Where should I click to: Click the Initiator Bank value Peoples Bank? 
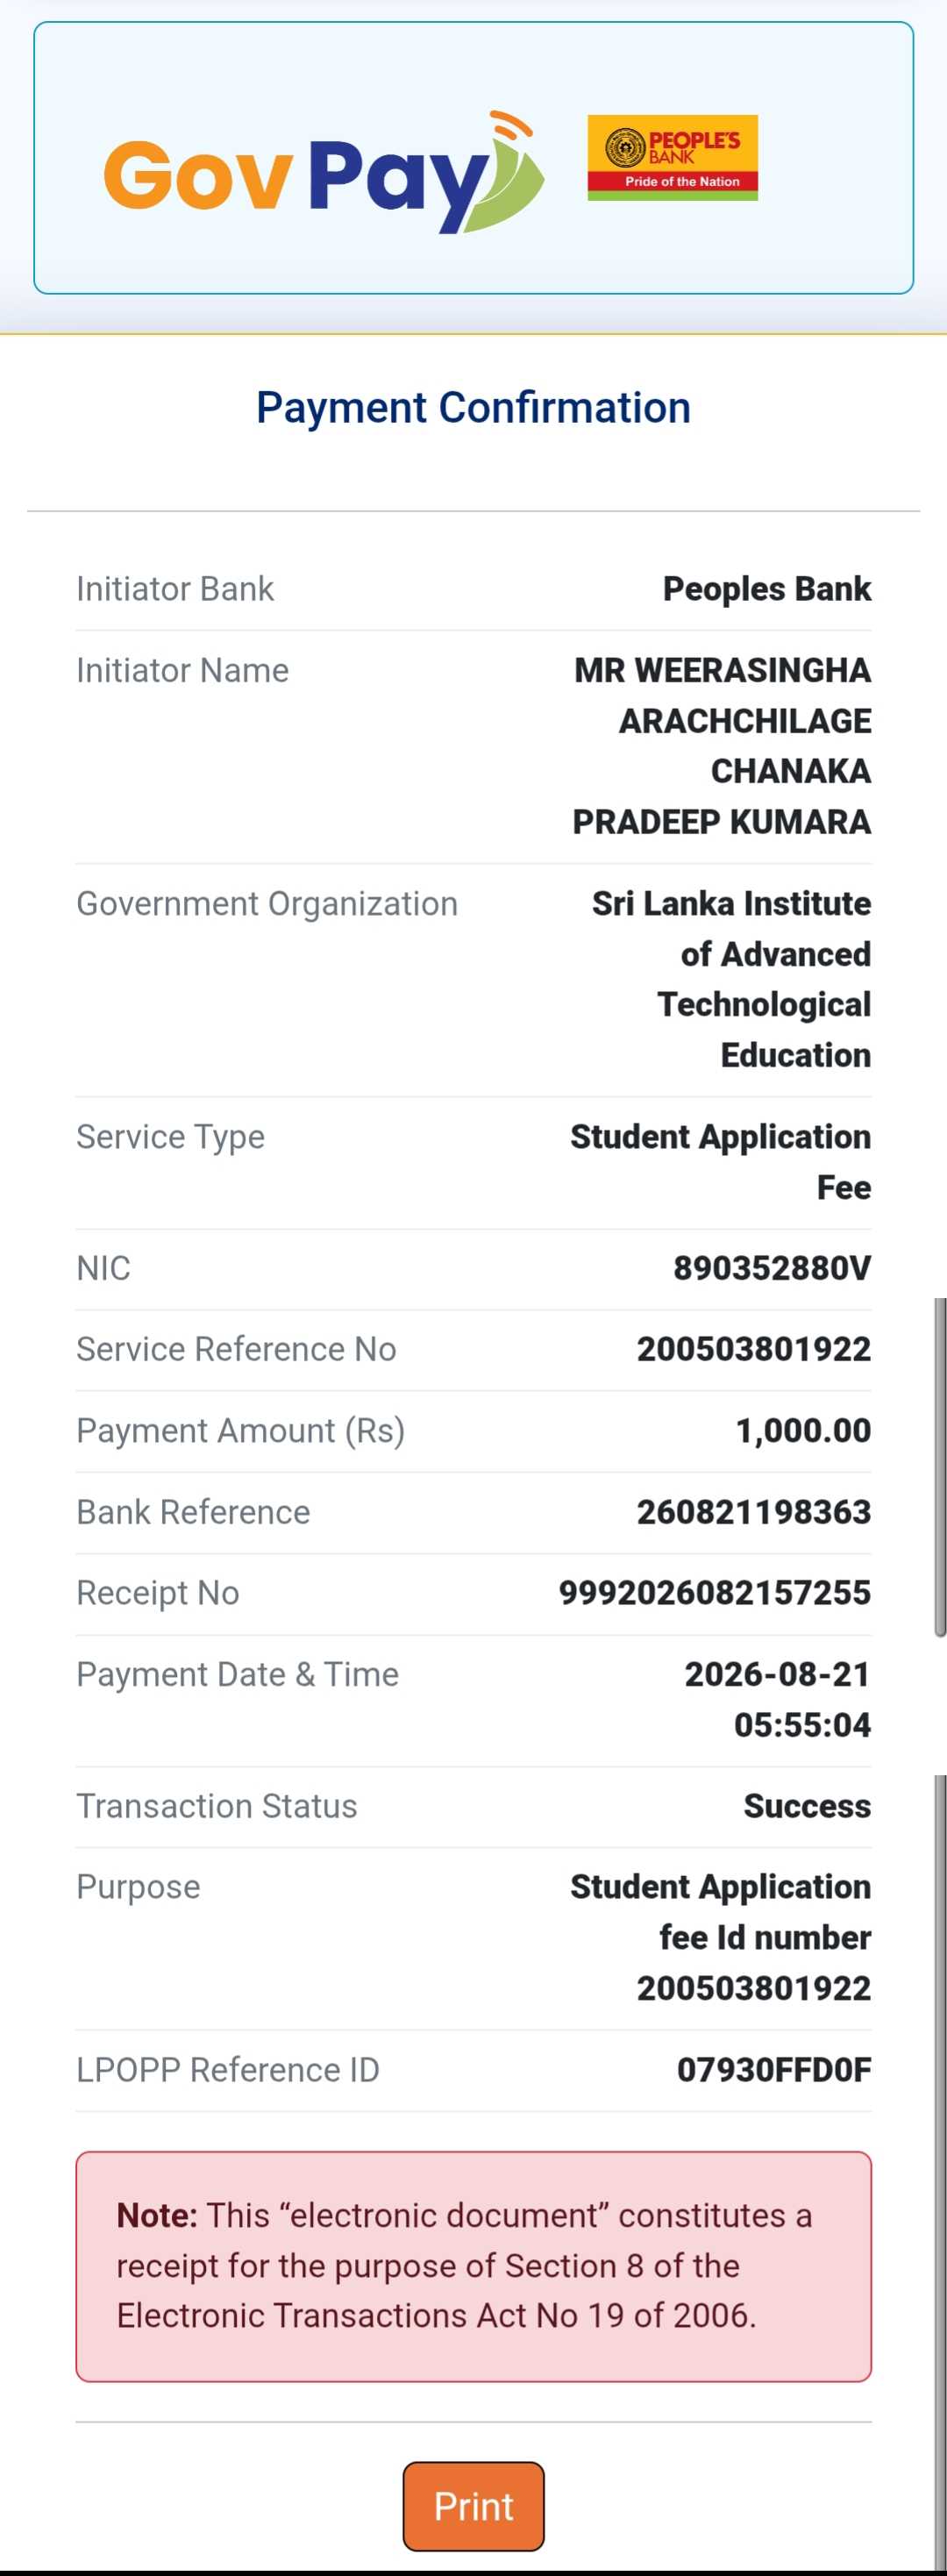coord(767,589)
